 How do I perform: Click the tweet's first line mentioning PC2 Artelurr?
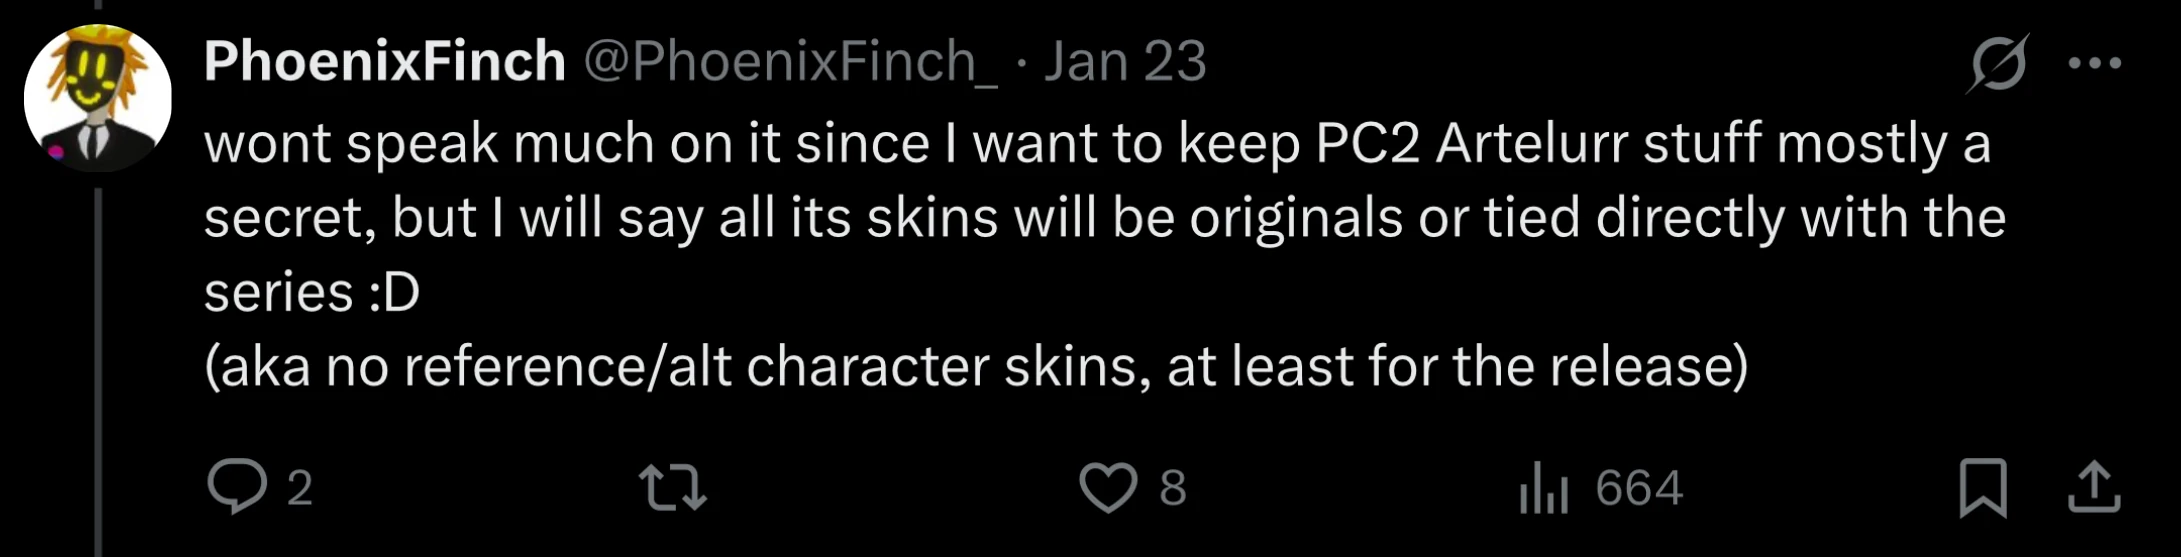1097,144
